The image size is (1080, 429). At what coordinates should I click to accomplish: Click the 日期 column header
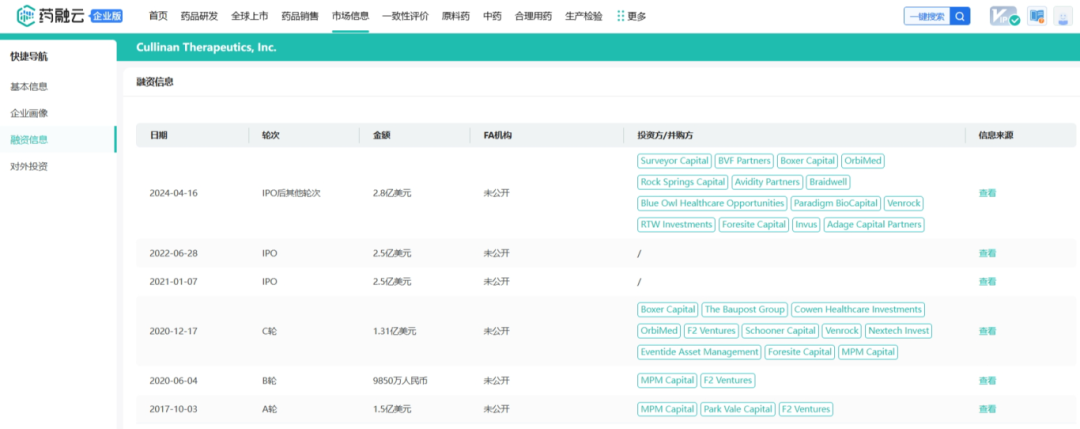[158, 136]
